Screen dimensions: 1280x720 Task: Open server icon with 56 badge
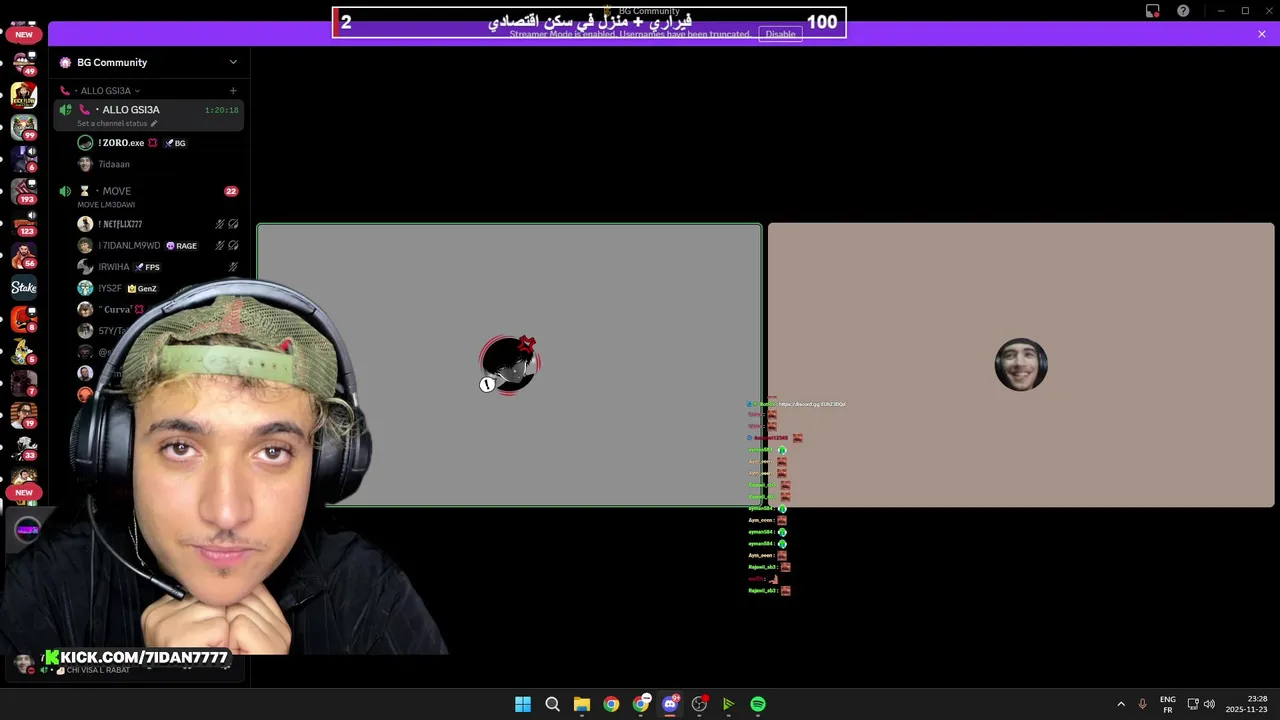point(24,256)
